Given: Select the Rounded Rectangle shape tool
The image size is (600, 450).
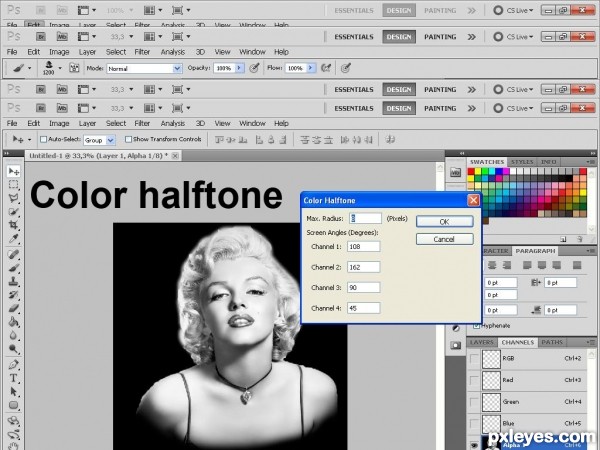Looking at the screenshot, I should point(14,405).
